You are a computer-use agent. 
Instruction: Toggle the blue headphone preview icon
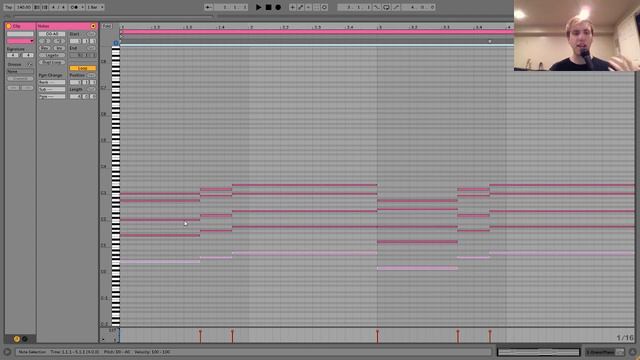click(116, 43)
